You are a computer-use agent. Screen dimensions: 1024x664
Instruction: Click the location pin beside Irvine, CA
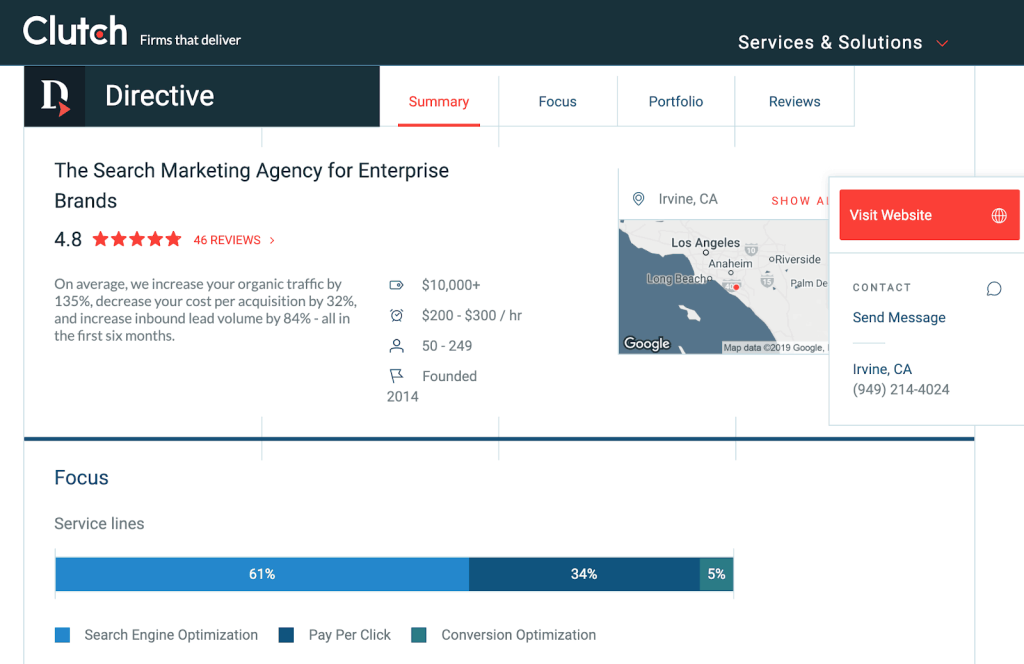click(x=638, y=199)
